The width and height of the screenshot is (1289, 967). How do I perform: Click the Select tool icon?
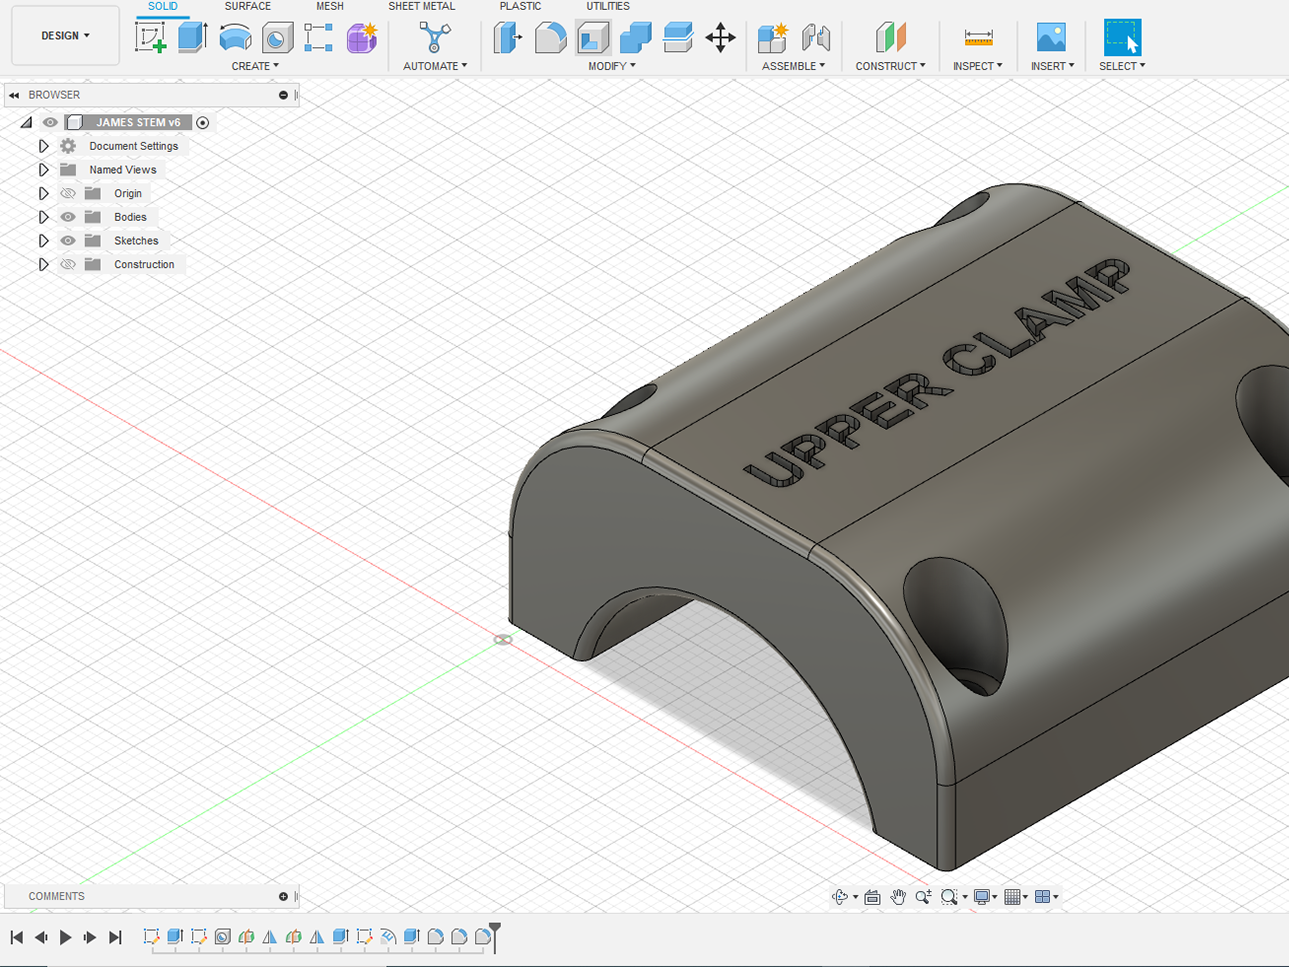[x=1122, y=38]
